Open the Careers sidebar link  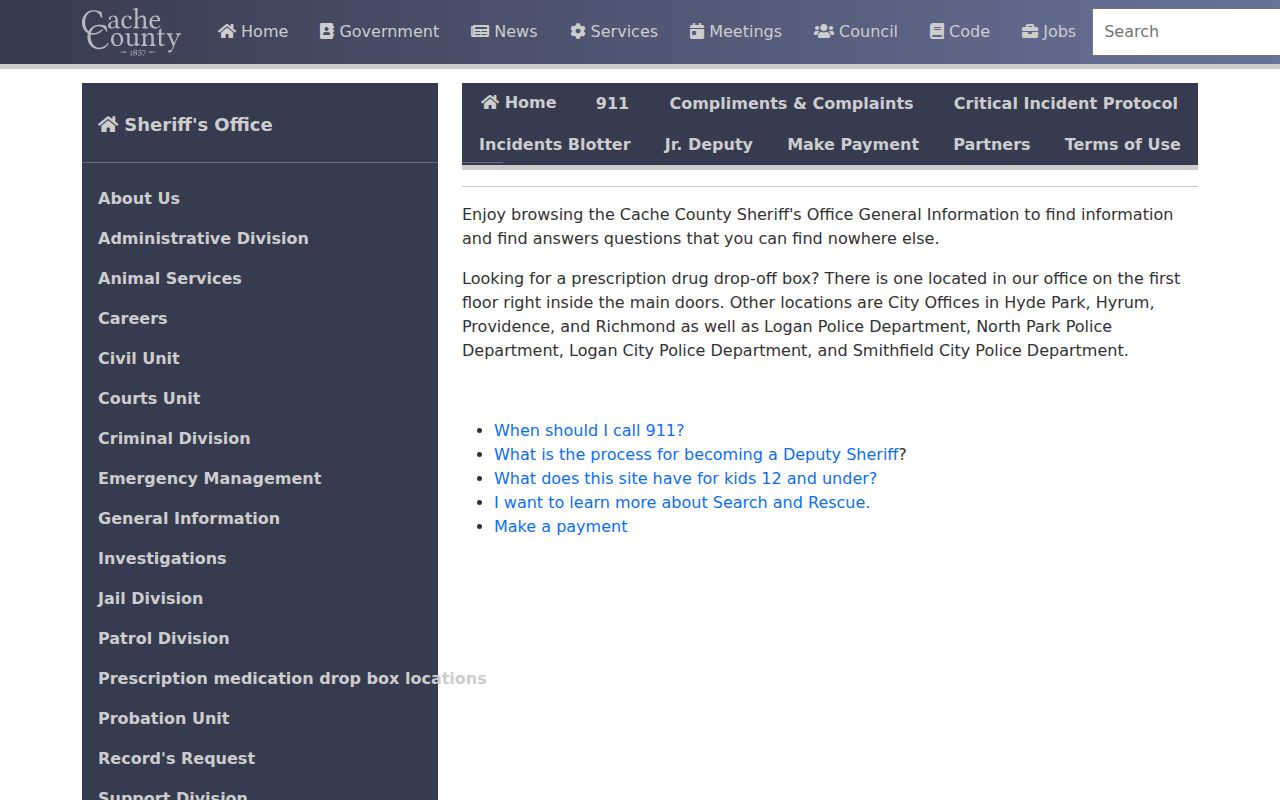[133, 318]
